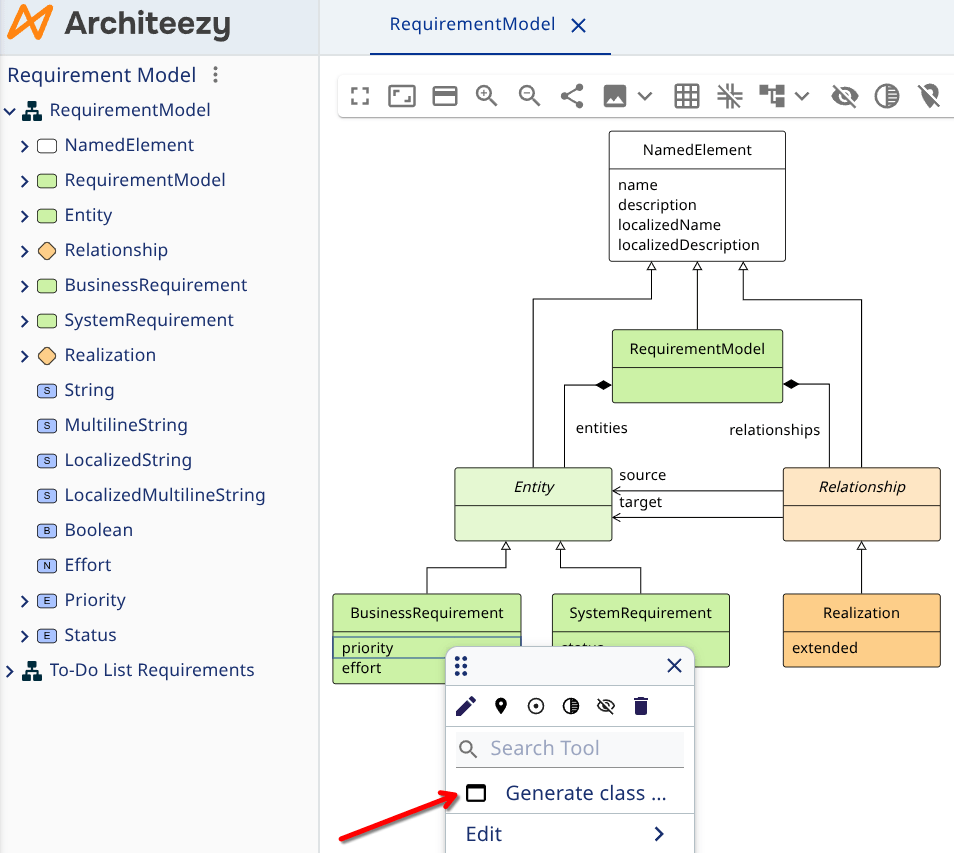Click the zoom out magnifier icon

(529, 96)
